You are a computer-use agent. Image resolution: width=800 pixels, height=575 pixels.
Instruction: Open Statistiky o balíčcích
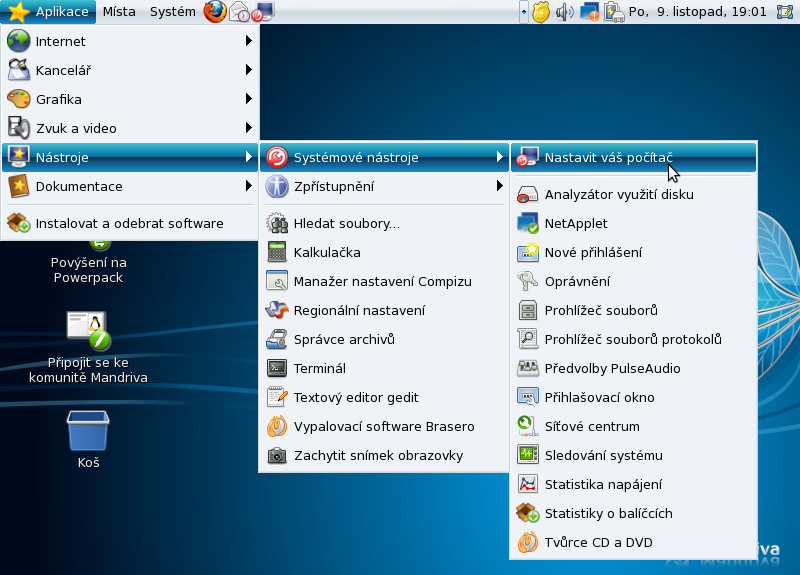point(633,513)
